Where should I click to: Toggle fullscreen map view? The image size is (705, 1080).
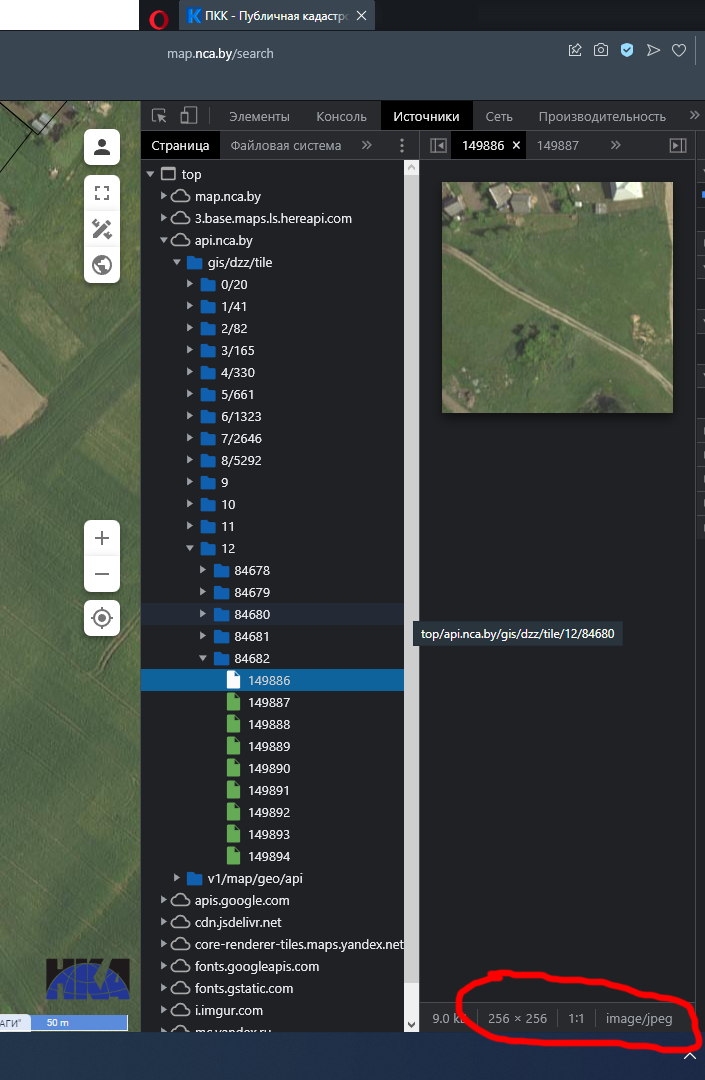101,192
